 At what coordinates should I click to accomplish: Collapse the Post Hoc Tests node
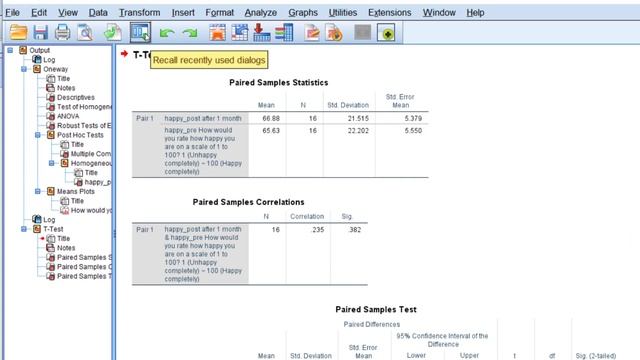coord(38,135)
